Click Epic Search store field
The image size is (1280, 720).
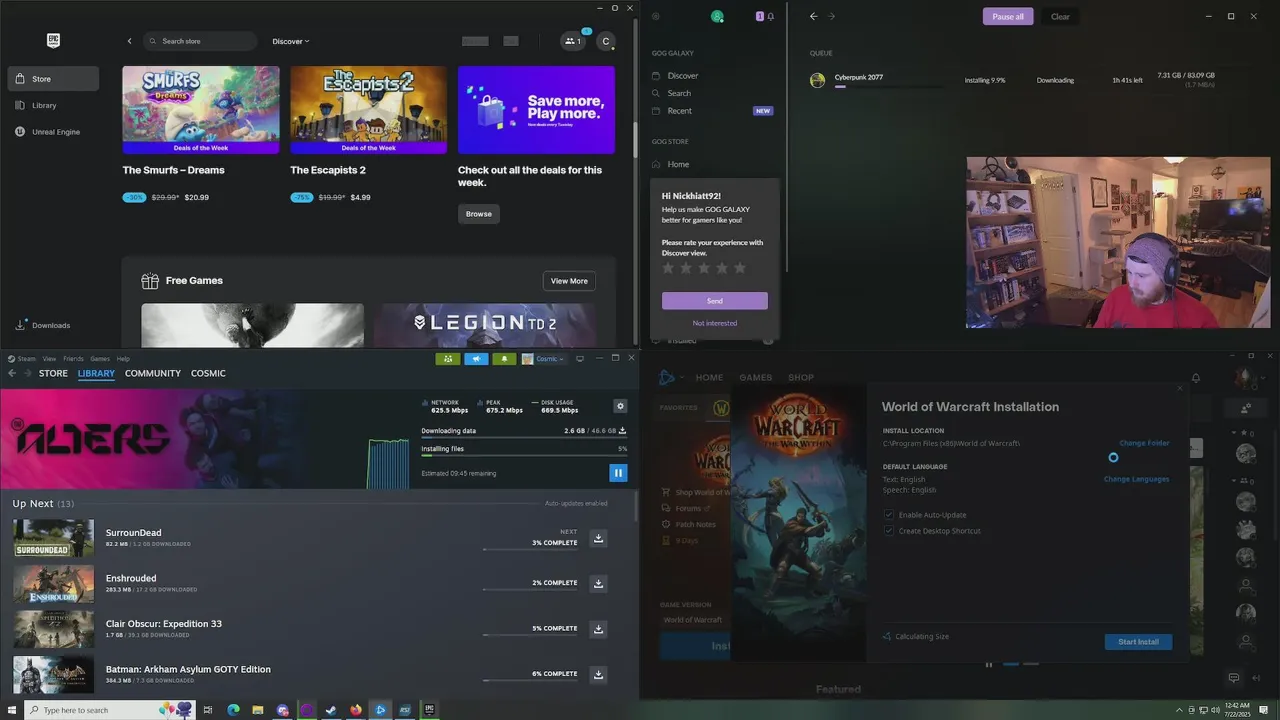click(200, 41)
